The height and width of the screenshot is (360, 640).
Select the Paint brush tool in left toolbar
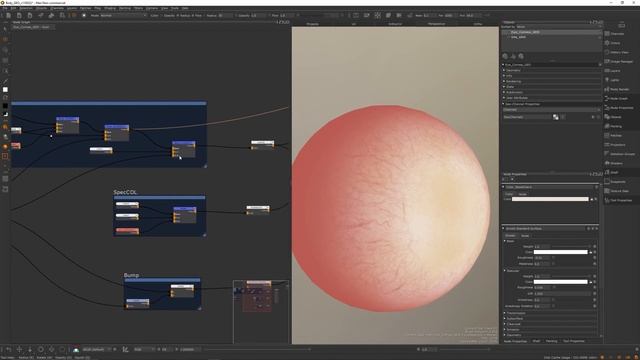tap(5, 81)
